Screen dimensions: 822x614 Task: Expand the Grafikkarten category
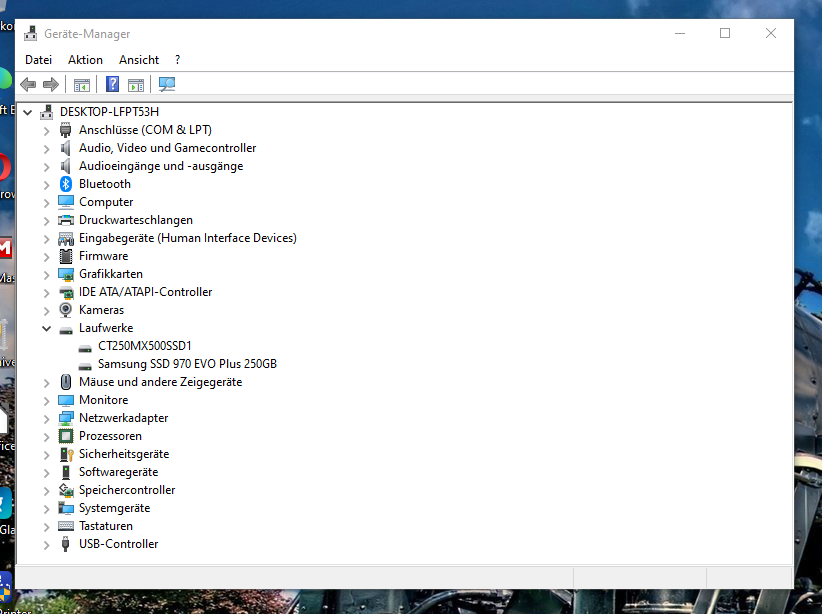(x=47, y=275)
